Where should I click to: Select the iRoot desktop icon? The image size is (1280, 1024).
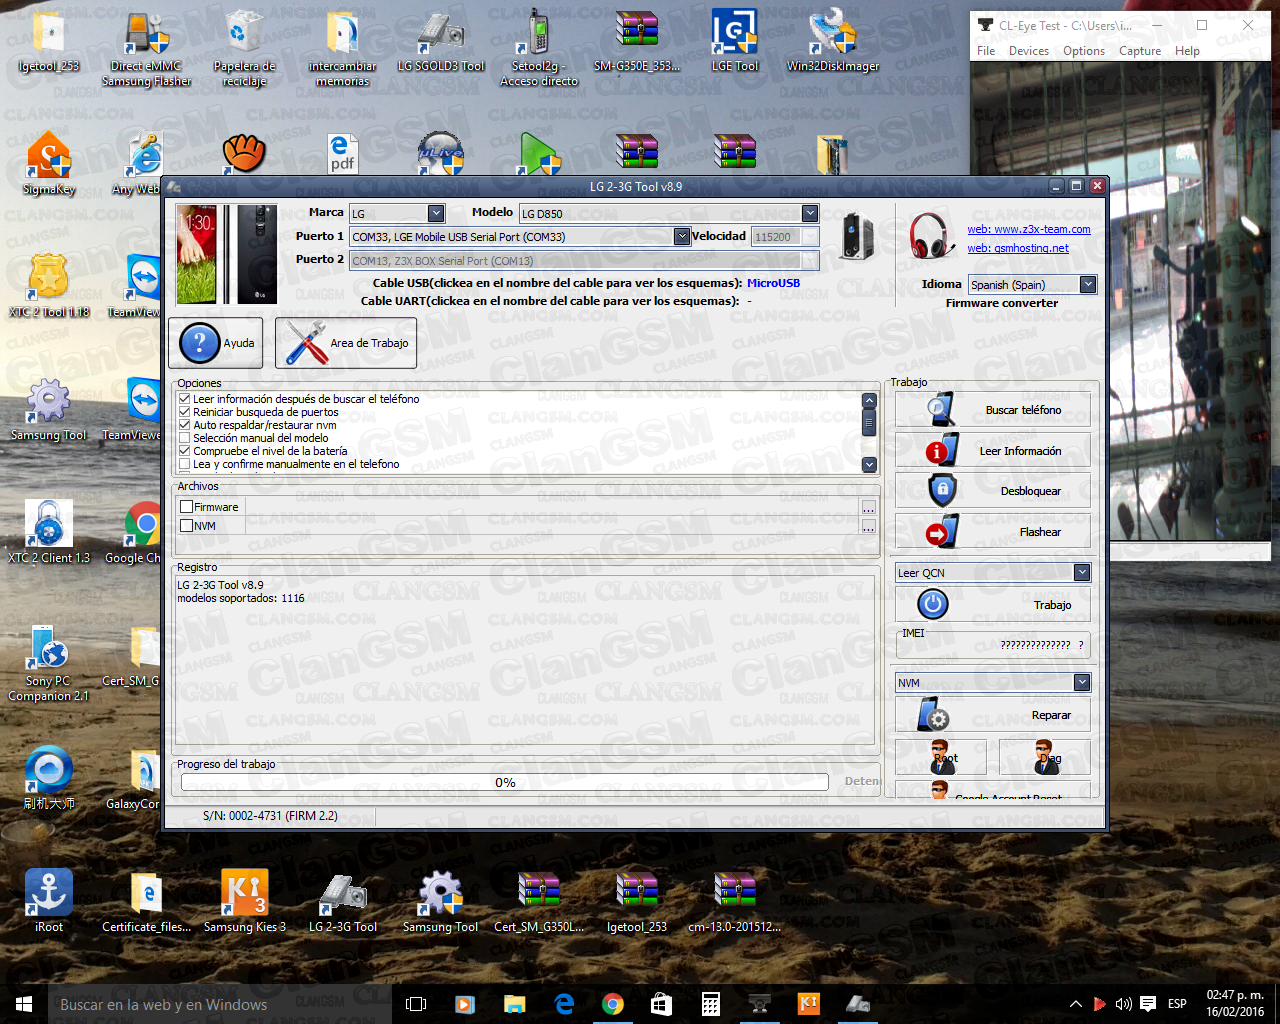[x=49, y=901]
